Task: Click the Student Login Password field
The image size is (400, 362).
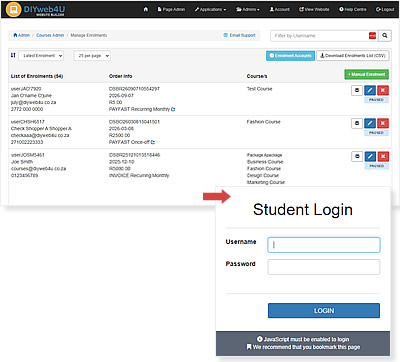Action: 324,267
